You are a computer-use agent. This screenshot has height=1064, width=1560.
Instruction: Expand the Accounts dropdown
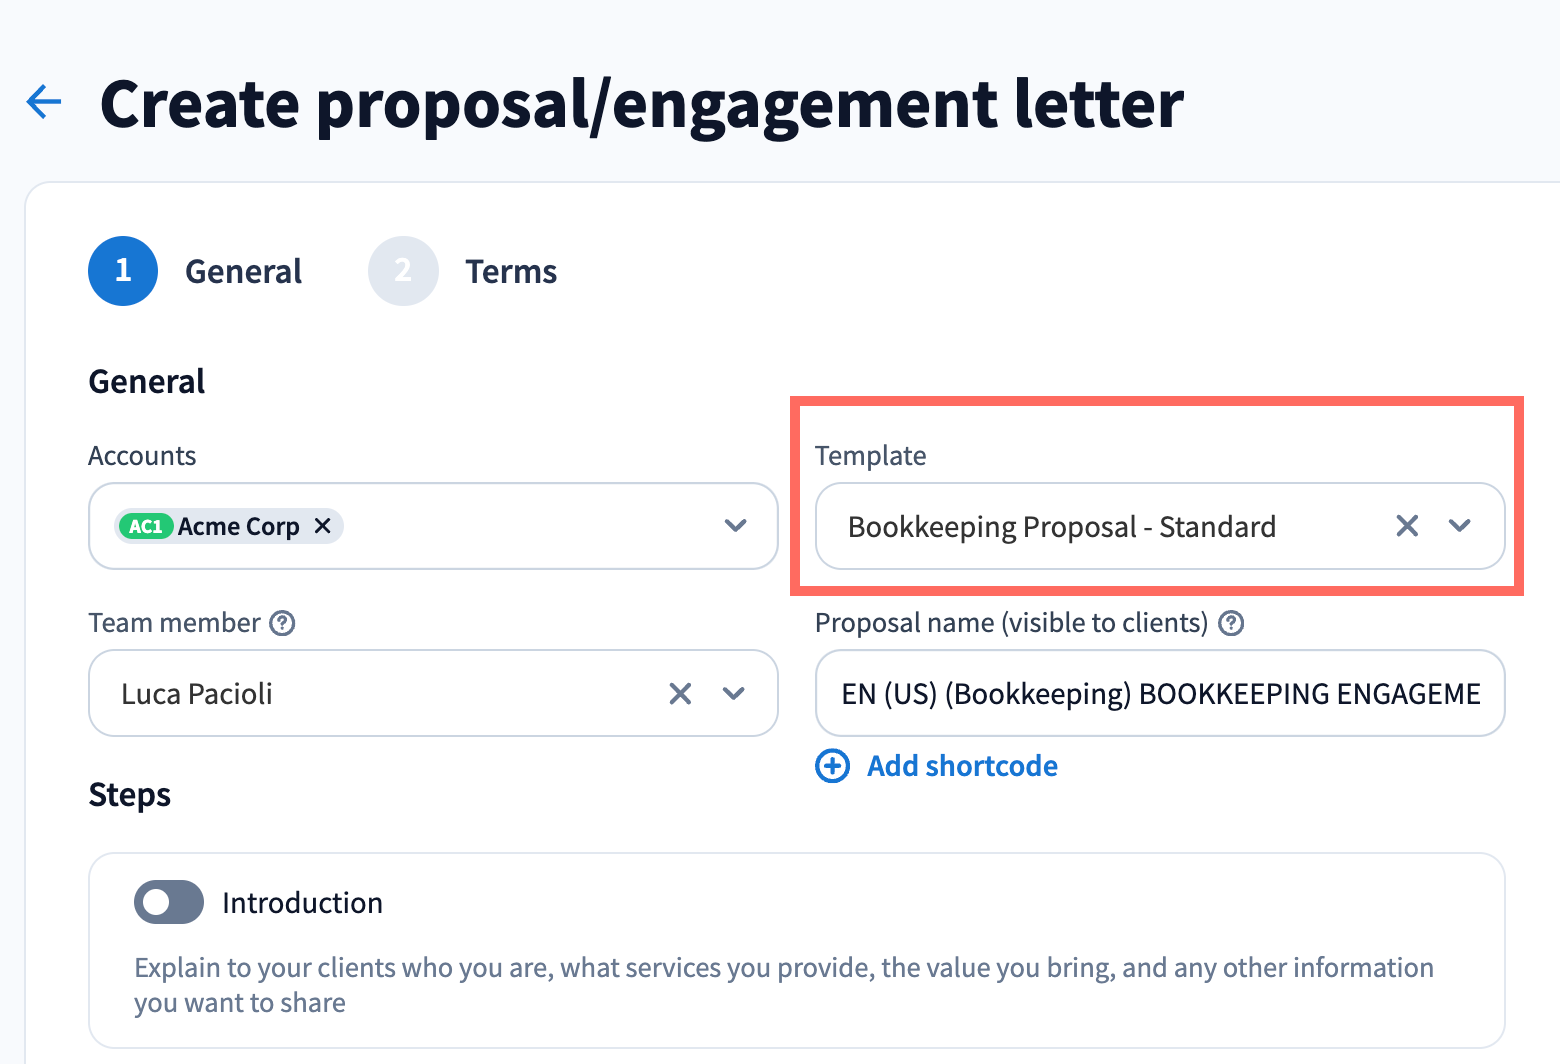[736, 526]
